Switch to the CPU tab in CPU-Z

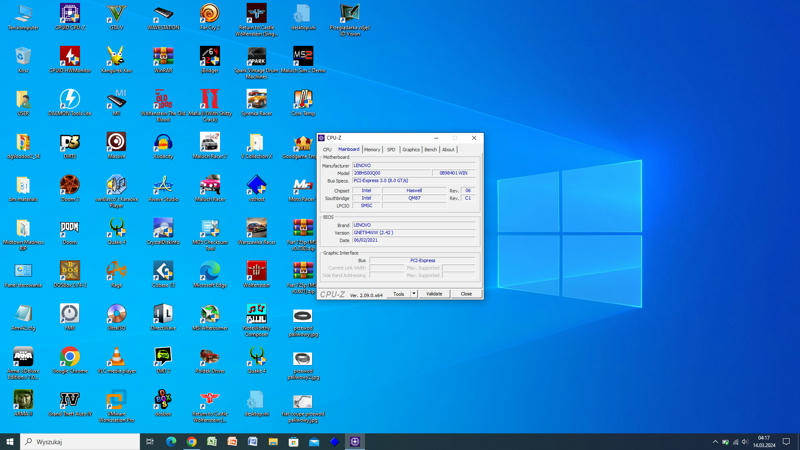327,149
